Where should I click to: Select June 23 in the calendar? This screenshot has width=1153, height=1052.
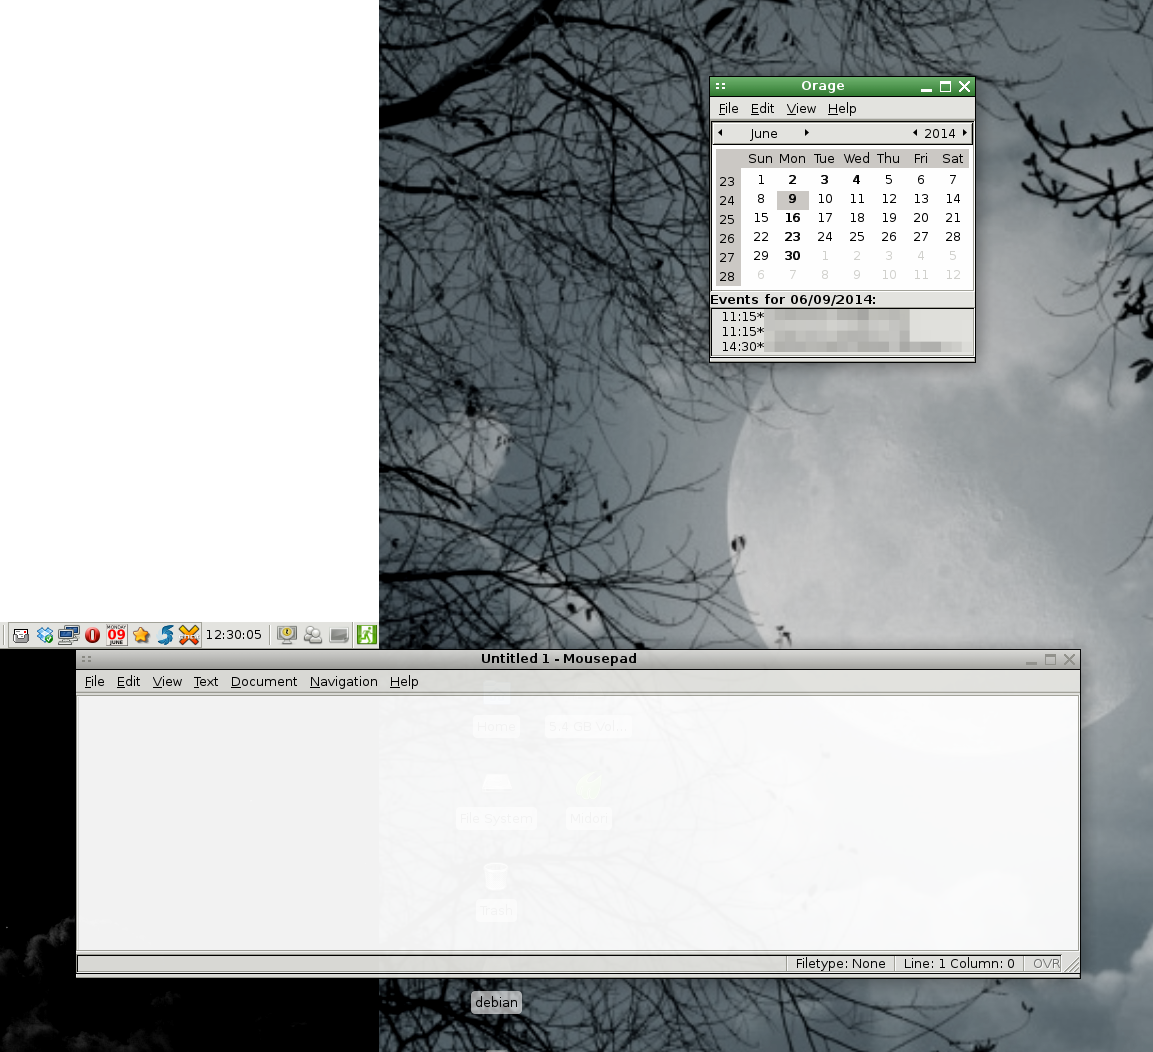(x=792, y=237)
